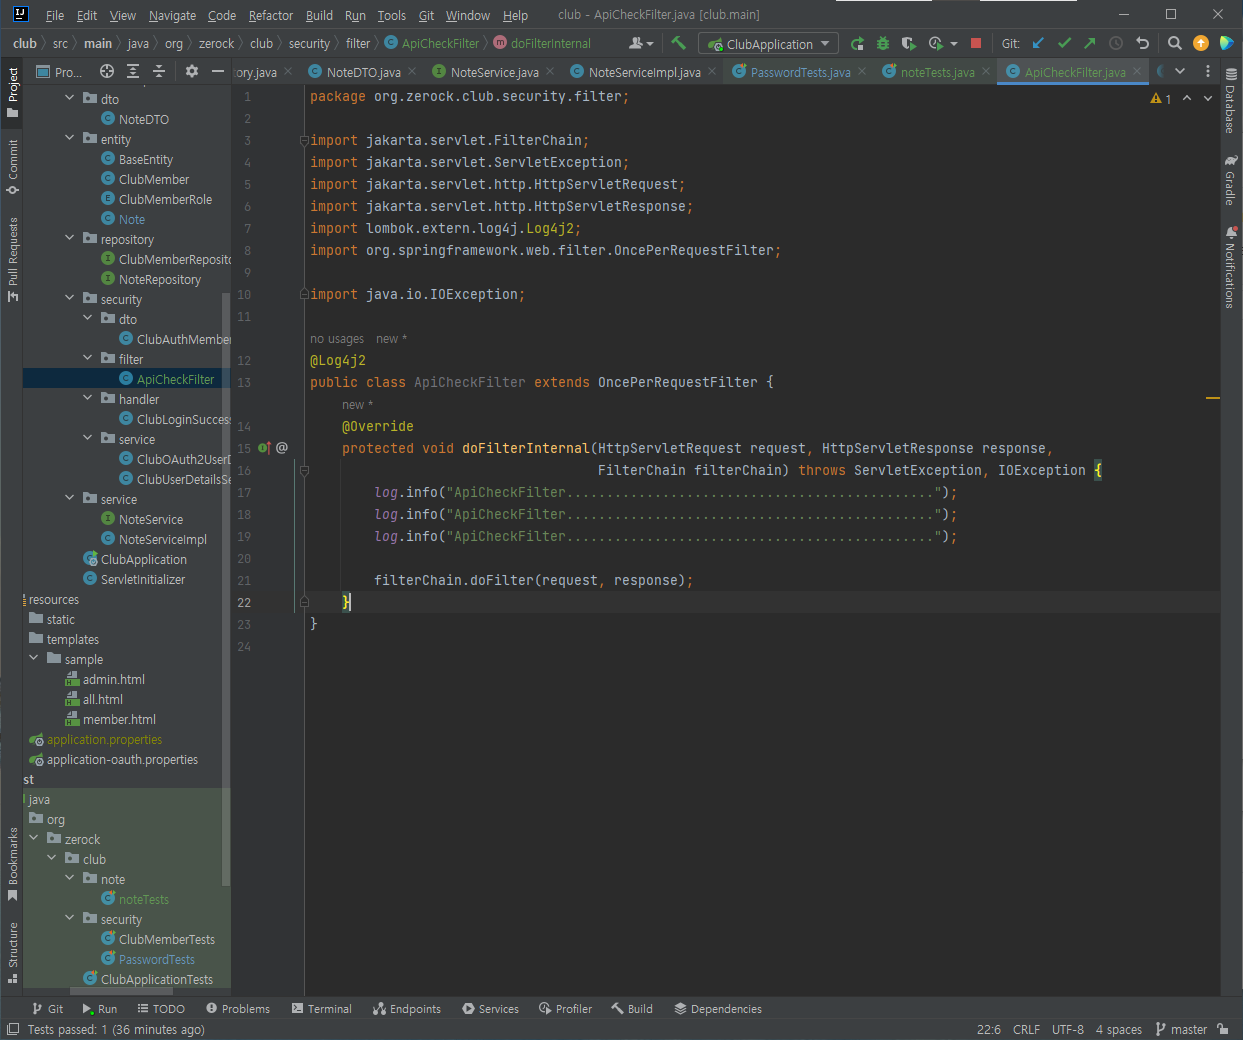Screen dimensions: 1243x1040
Task: Run ClubApplication with the green run icon
Action: 857,43
